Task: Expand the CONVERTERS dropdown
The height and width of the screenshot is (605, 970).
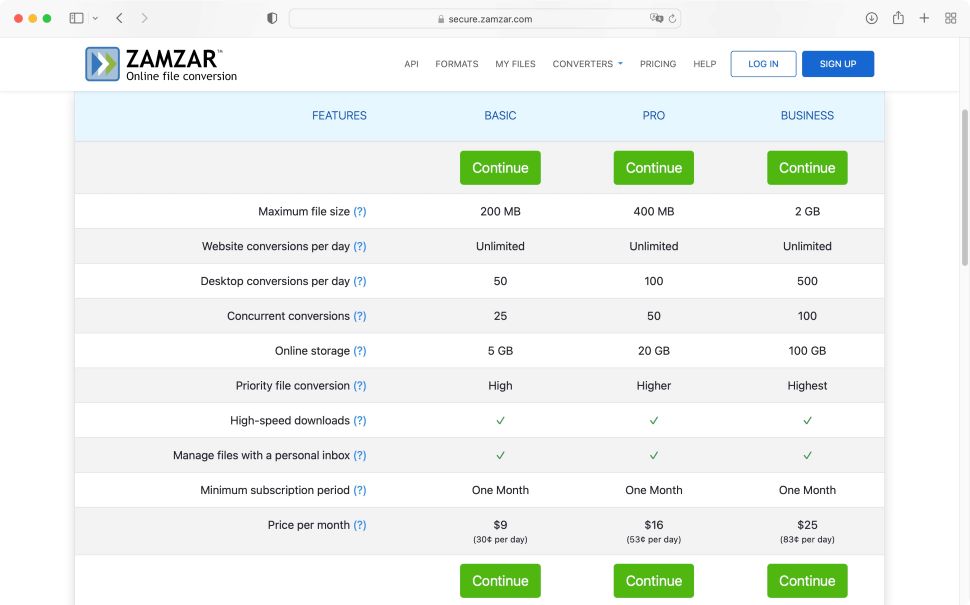Action: pos(588,64)
